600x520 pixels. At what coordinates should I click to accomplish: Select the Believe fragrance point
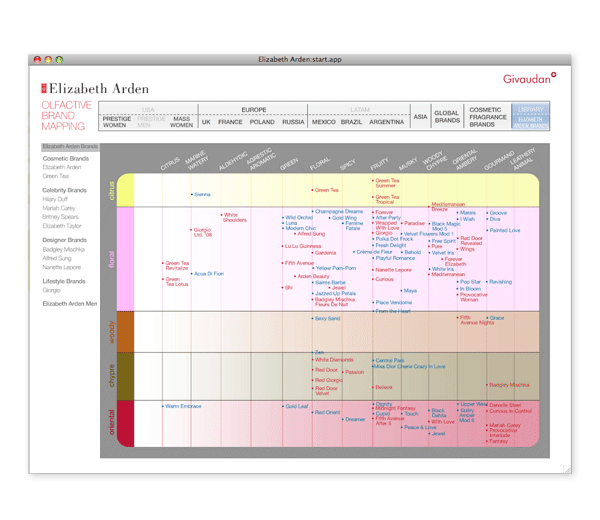coord(383,387)
